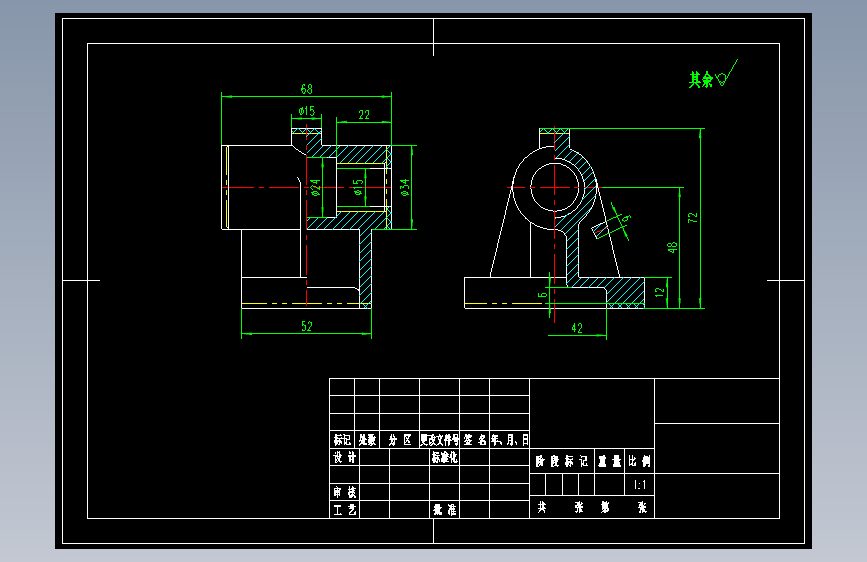Click the "第" sheet number label
Screen dimensions: 867x562
605,507
